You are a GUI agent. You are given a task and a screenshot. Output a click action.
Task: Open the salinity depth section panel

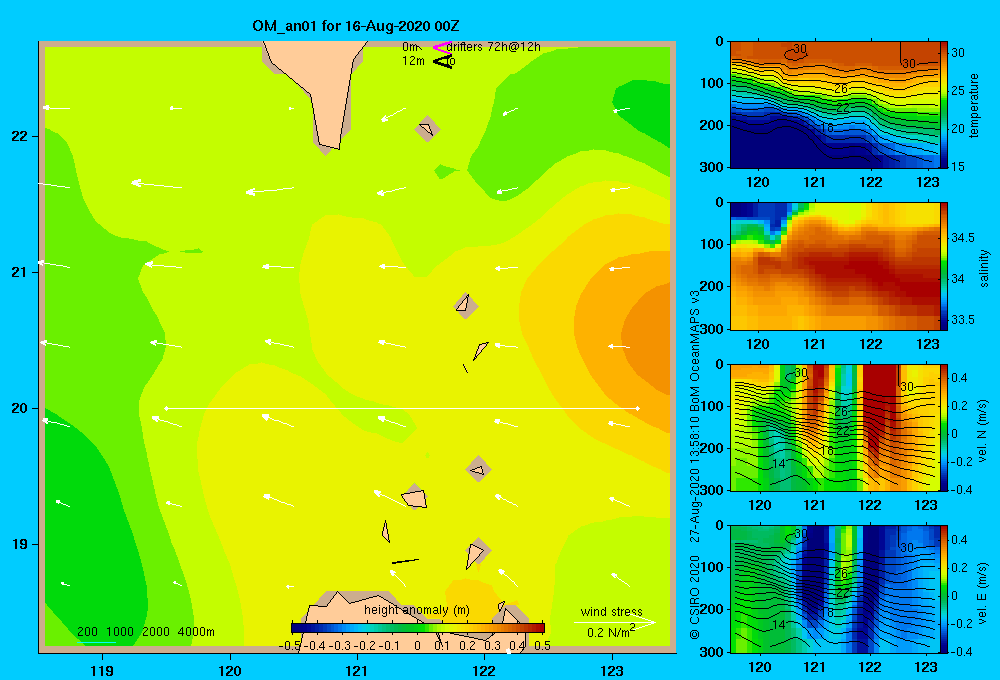835,266
